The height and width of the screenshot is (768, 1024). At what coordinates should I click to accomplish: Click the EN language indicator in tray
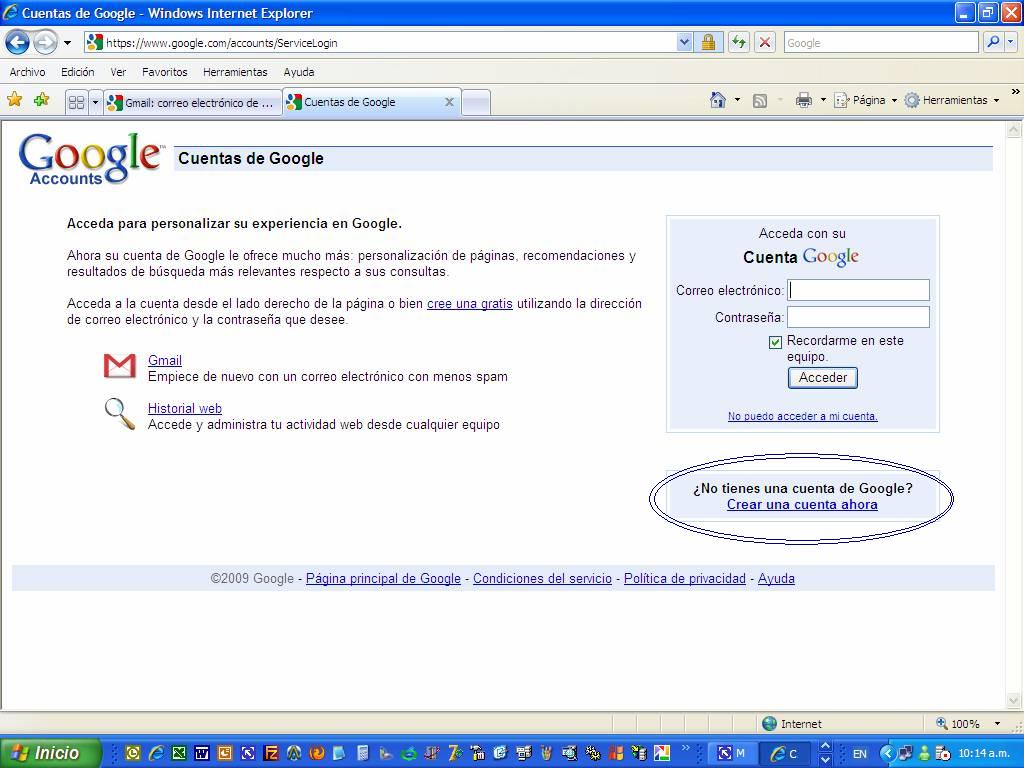859,754
